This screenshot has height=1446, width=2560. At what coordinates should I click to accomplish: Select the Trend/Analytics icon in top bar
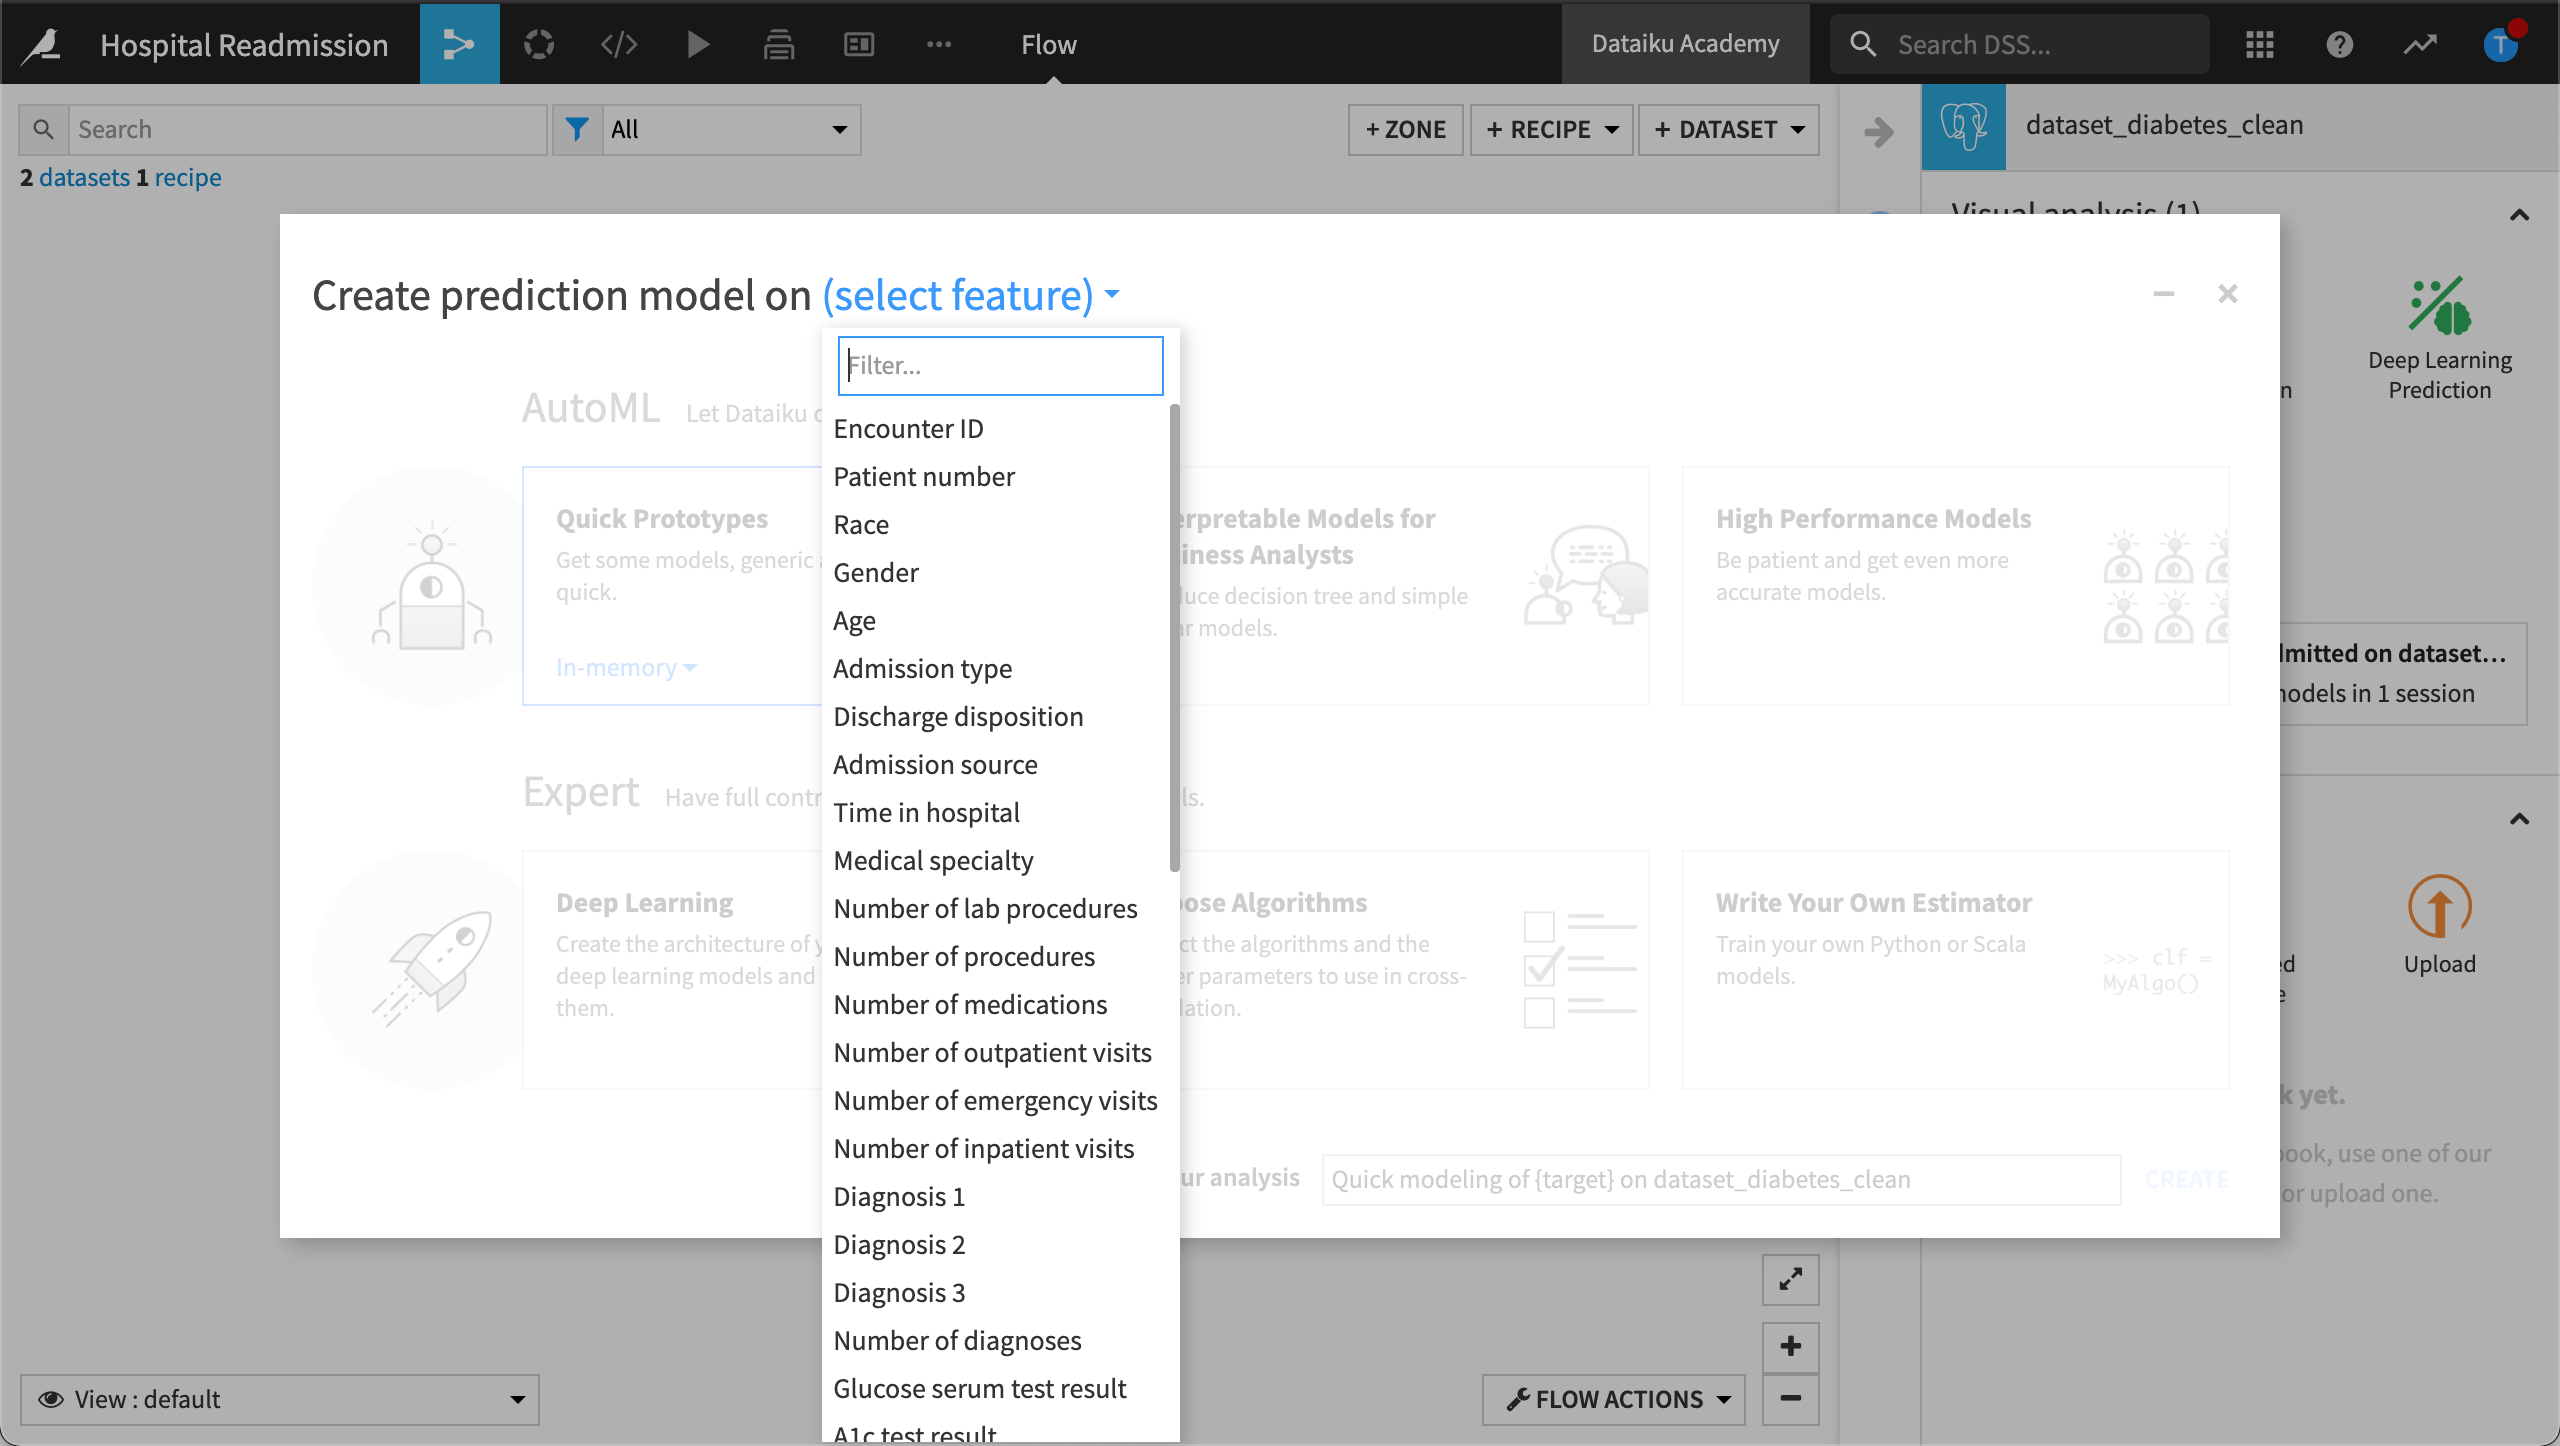2421,42
